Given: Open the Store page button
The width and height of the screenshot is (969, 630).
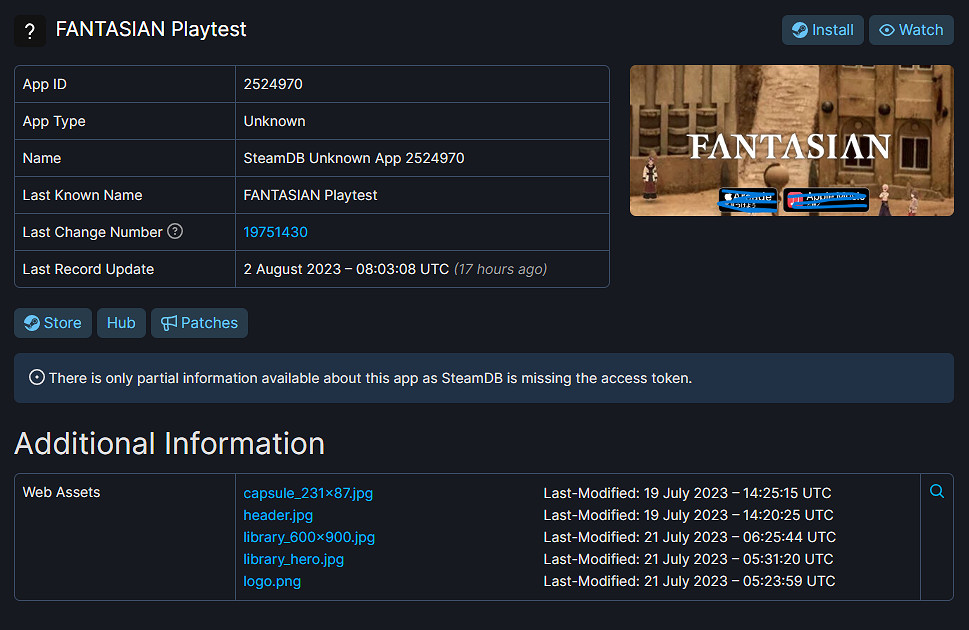Looking at the screenshot, I should point(53,323).
